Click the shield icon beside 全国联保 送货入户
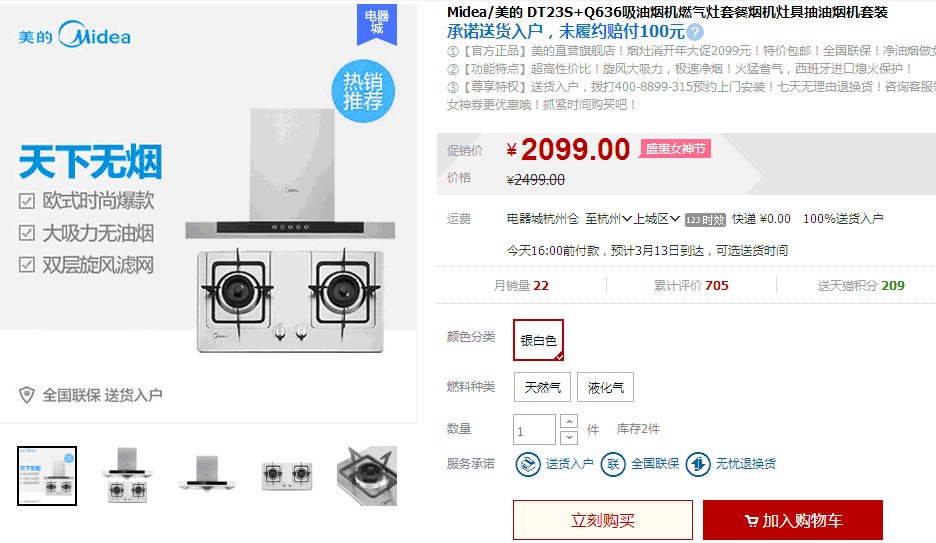 pos(26,394)
